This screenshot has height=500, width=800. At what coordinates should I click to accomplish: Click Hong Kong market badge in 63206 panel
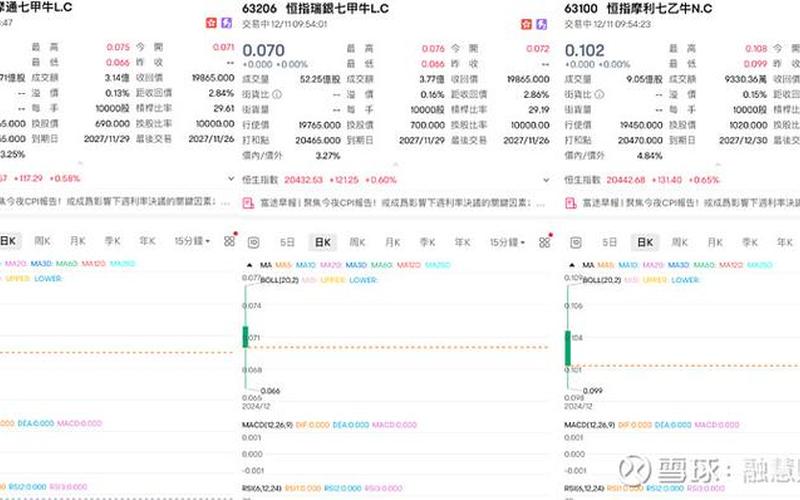click(526, 24)
